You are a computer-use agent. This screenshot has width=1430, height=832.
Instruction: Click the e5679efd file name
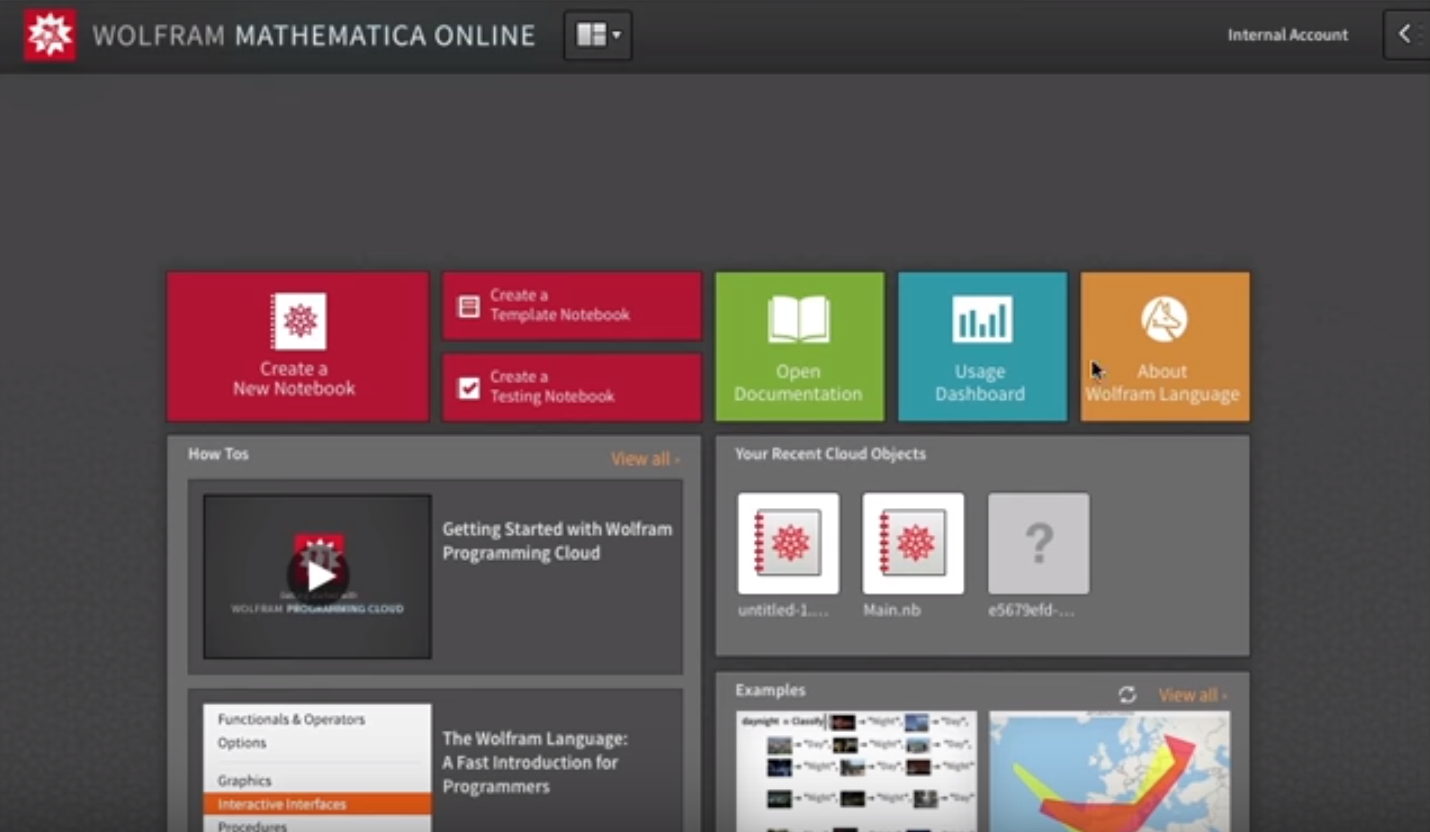point(1033,610)
